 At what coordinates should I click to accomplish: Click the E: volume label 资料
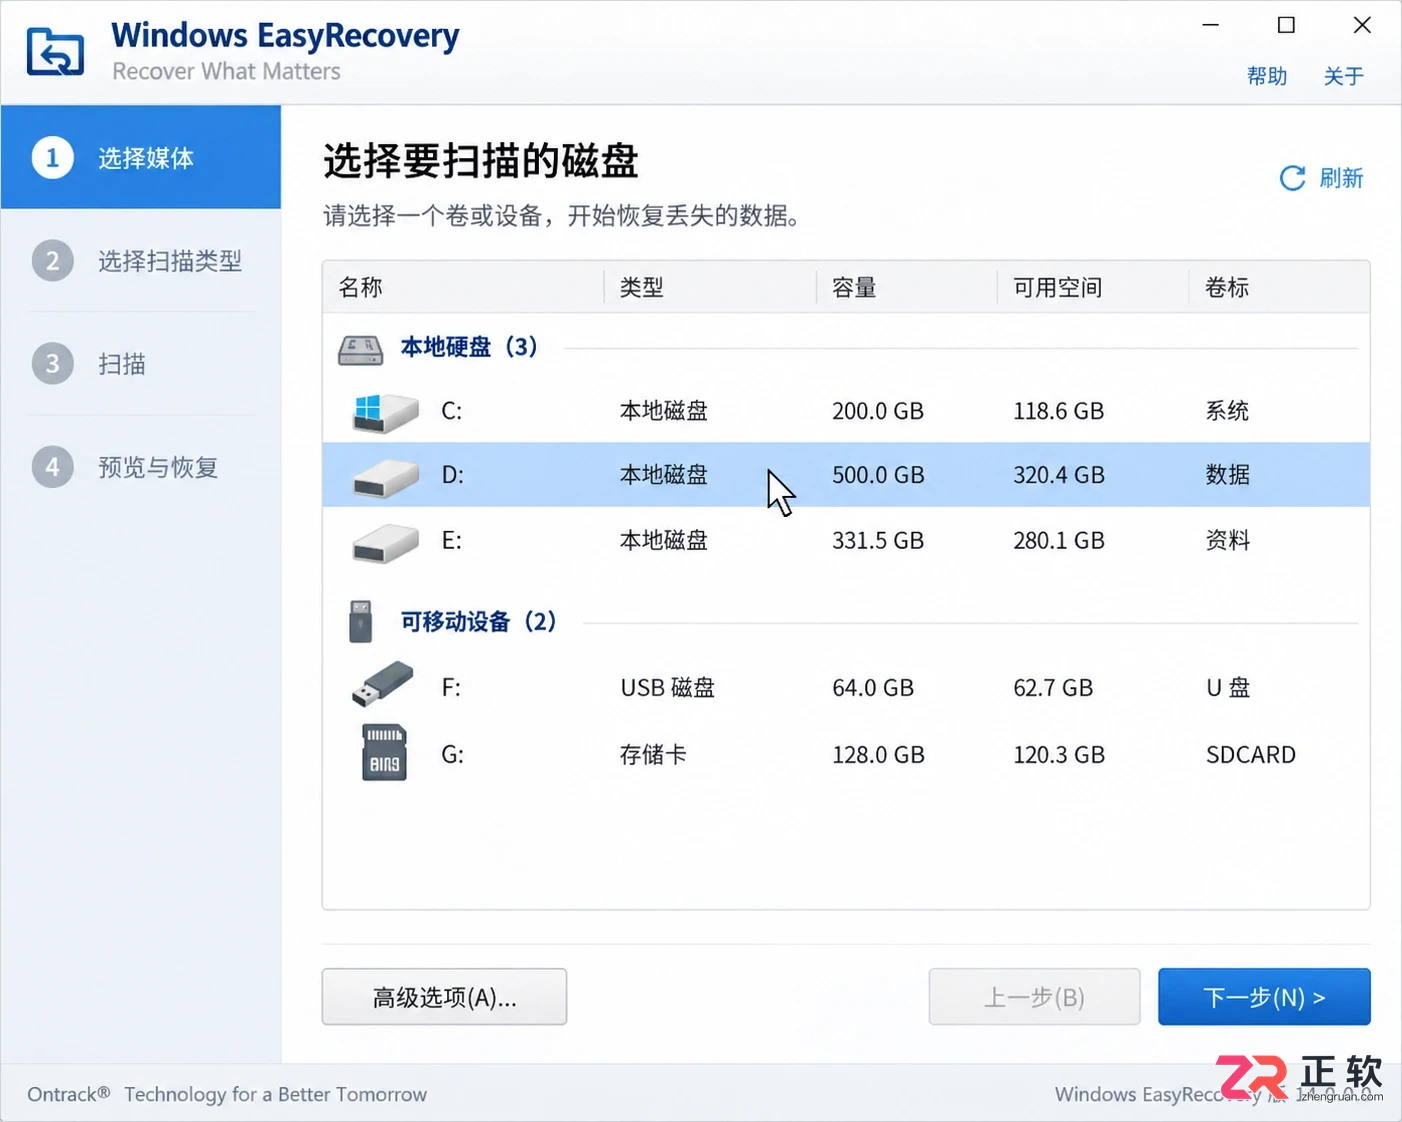point(1228,540)
